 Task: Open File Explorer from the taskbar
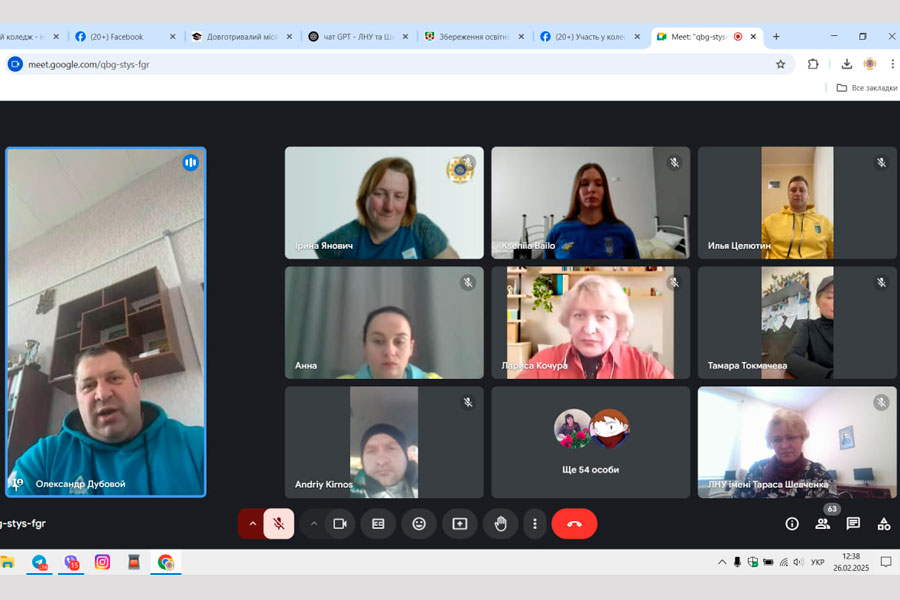point(7,562)
